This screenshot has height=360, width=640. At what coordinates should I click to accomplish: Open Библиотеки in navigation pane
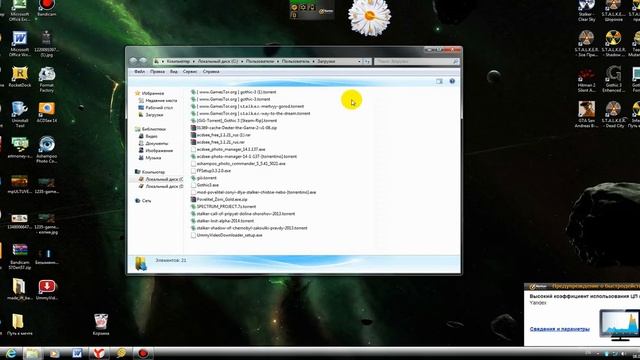click(153, 129)
